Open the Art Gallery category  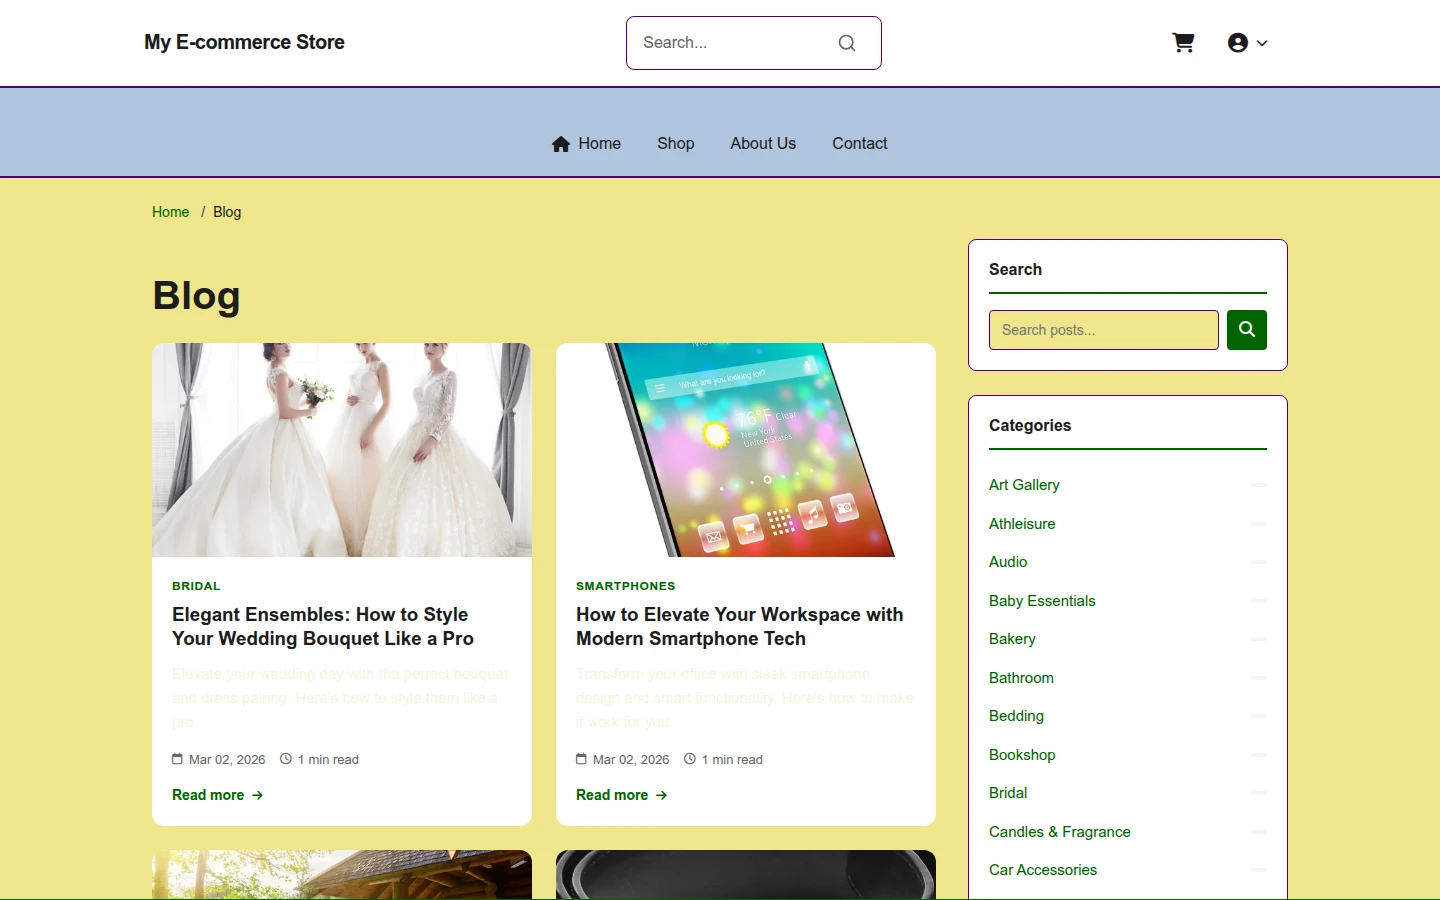click(x=1024, y=485)
